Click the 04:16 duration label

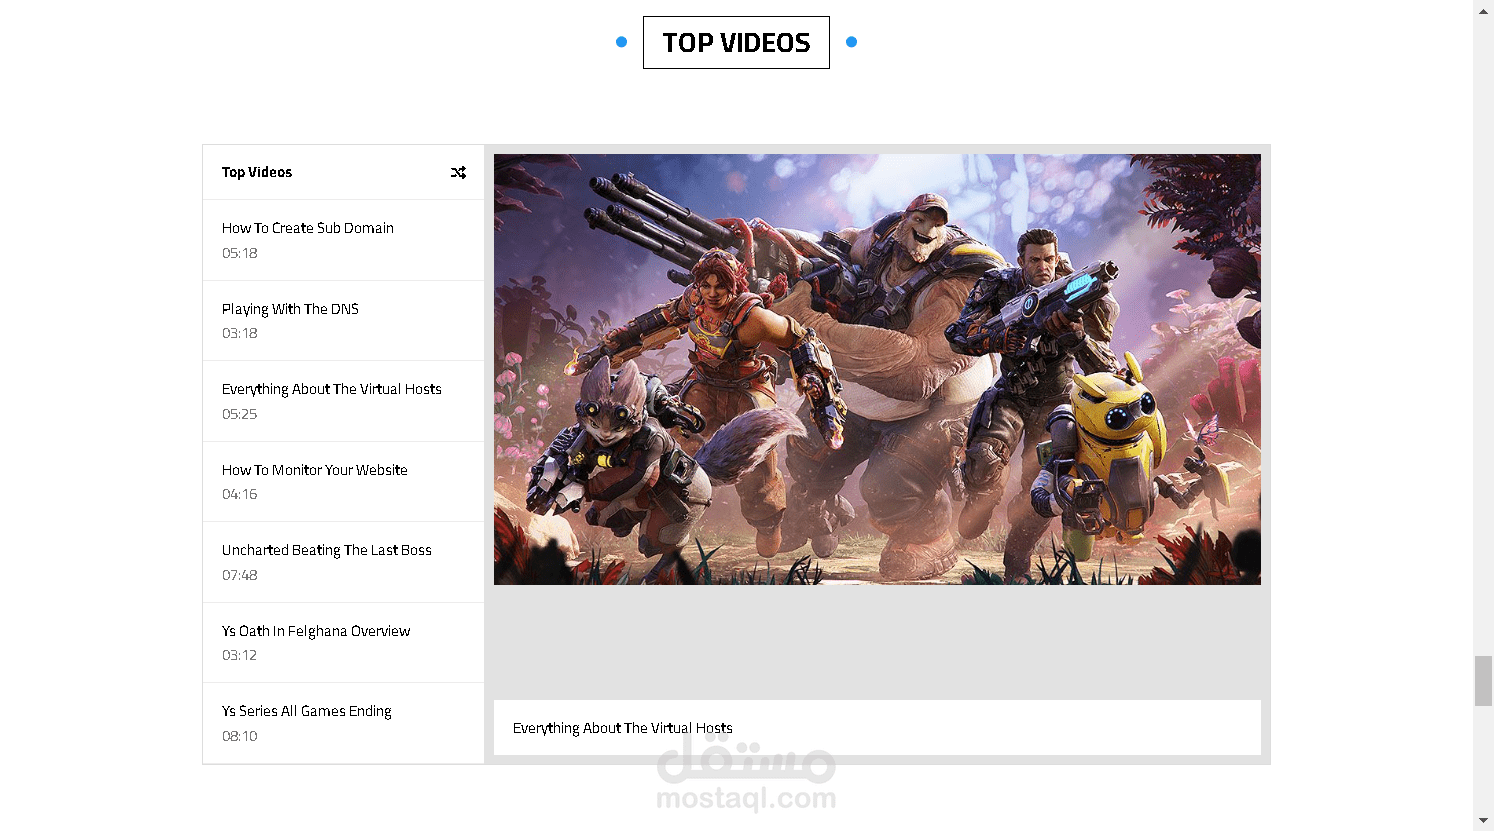(240, 494)
